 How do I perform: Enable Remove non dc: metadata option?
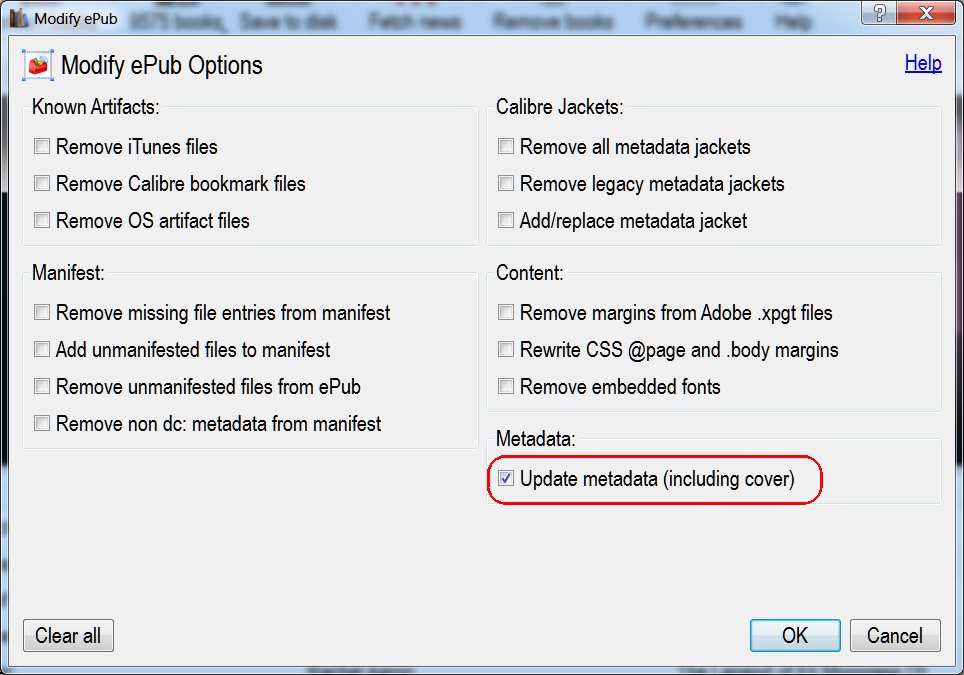(x=42, y=424)
